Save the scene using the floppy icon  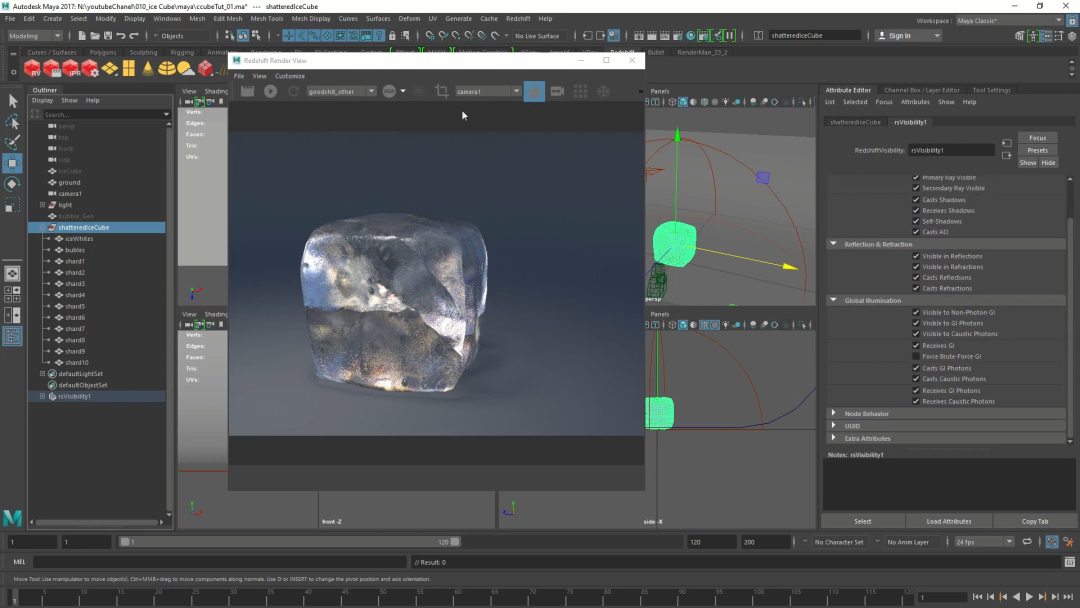click(108, 35)
